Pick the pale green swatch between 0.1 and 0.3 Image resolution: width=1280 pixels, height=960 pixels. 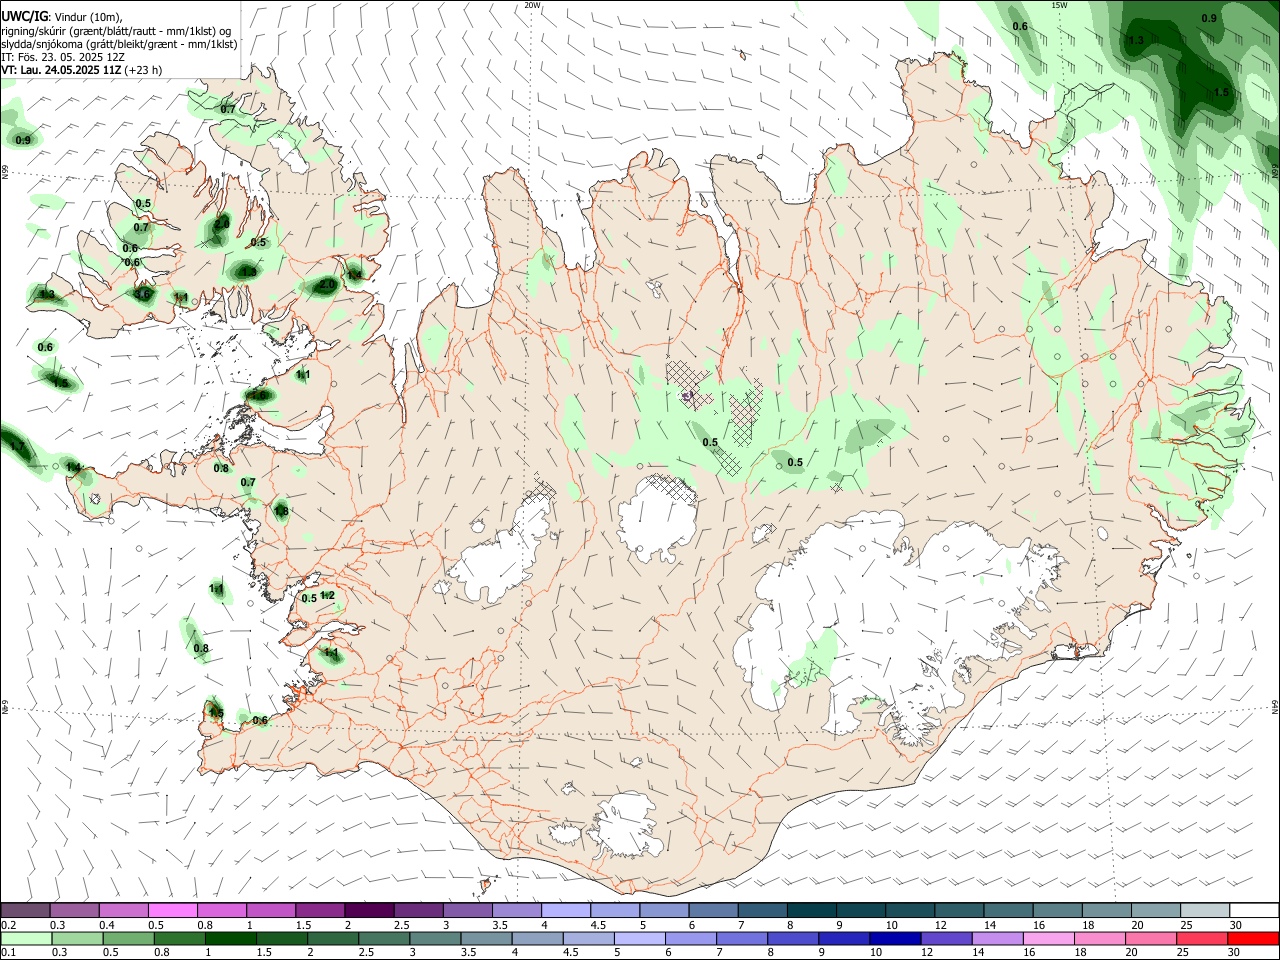(26, 938)
